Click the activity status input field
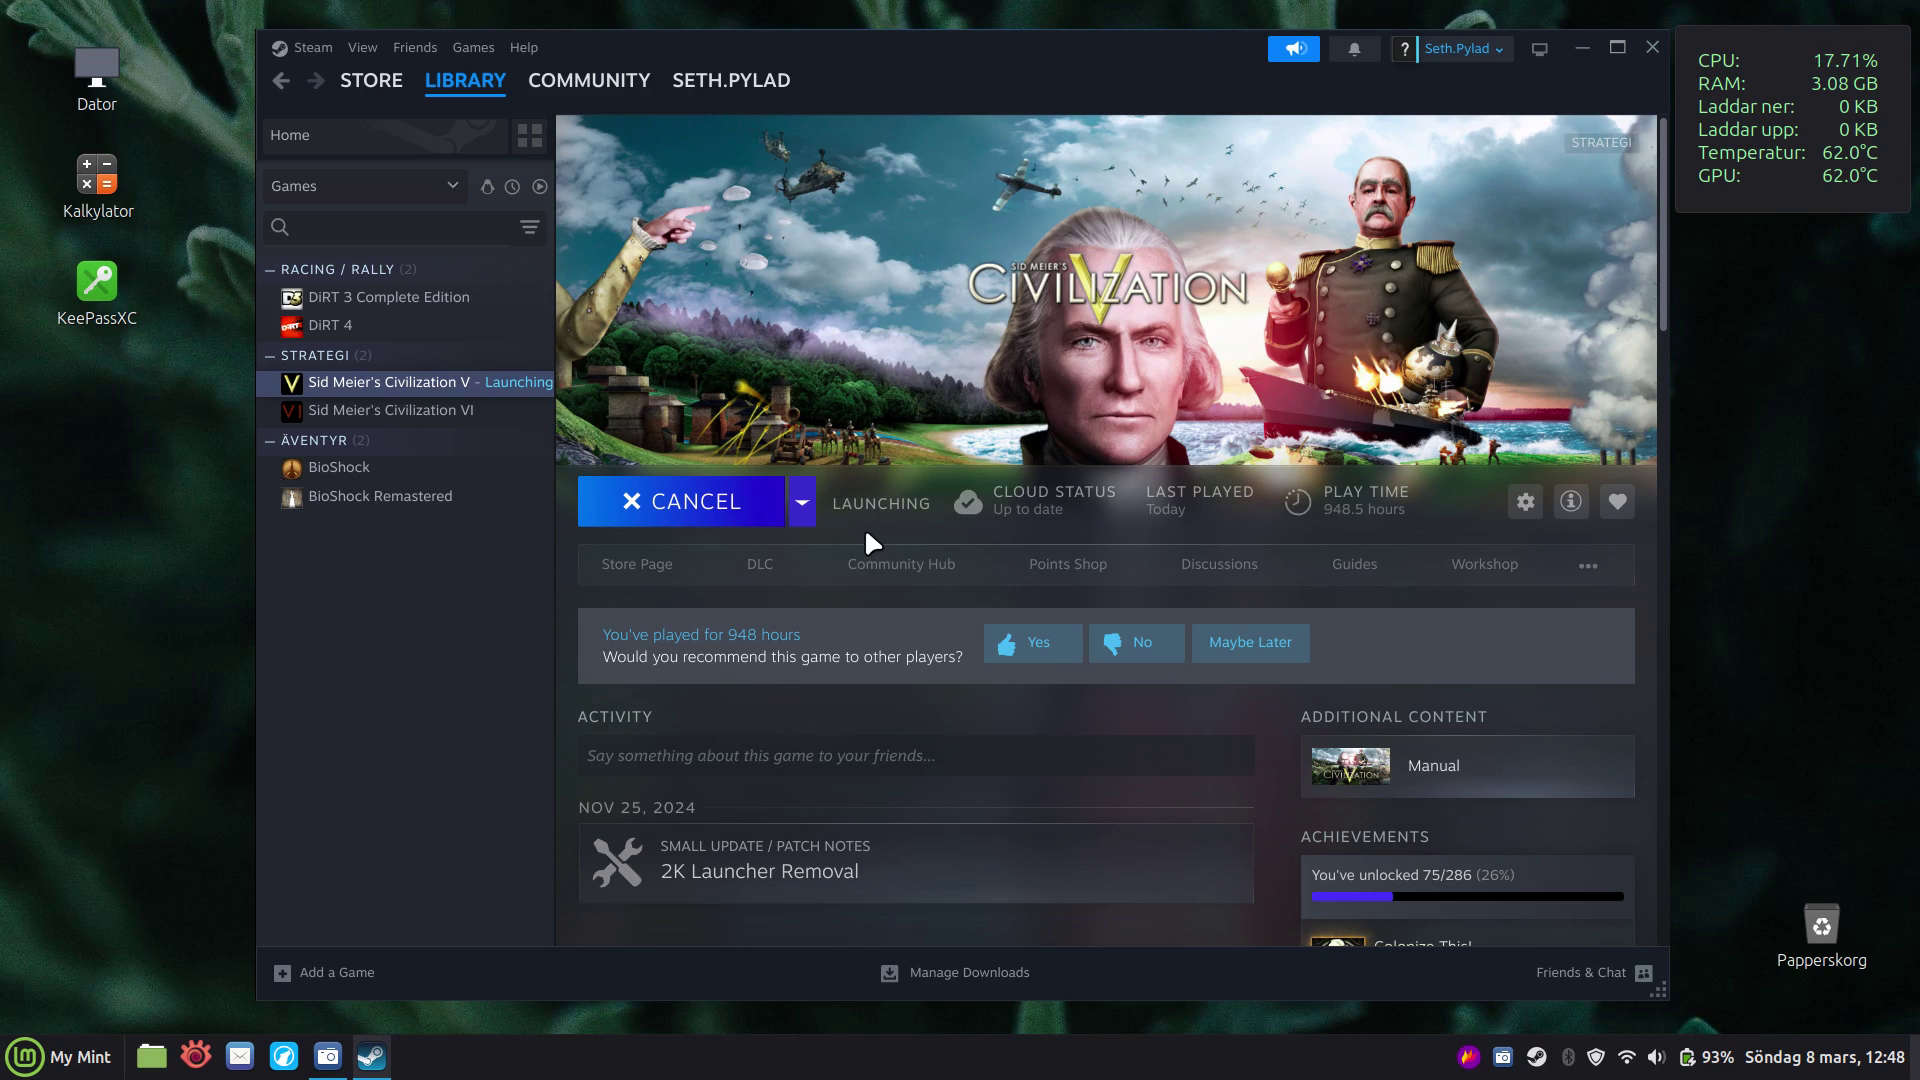1920x1080 pixels. 915,756
